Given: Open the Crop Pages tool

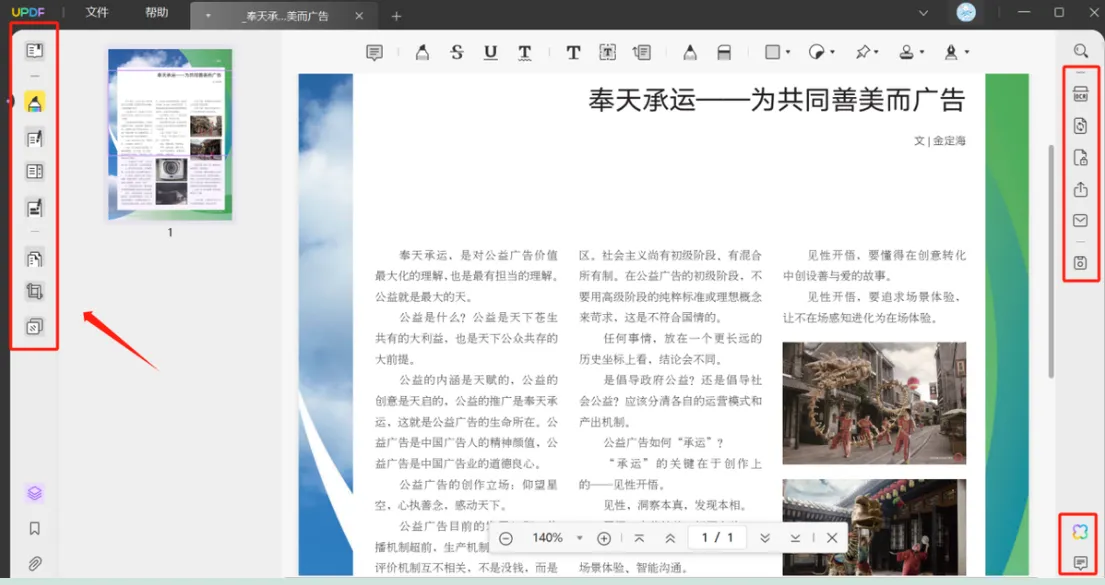Looking at the screenshot, I should 34,291.
